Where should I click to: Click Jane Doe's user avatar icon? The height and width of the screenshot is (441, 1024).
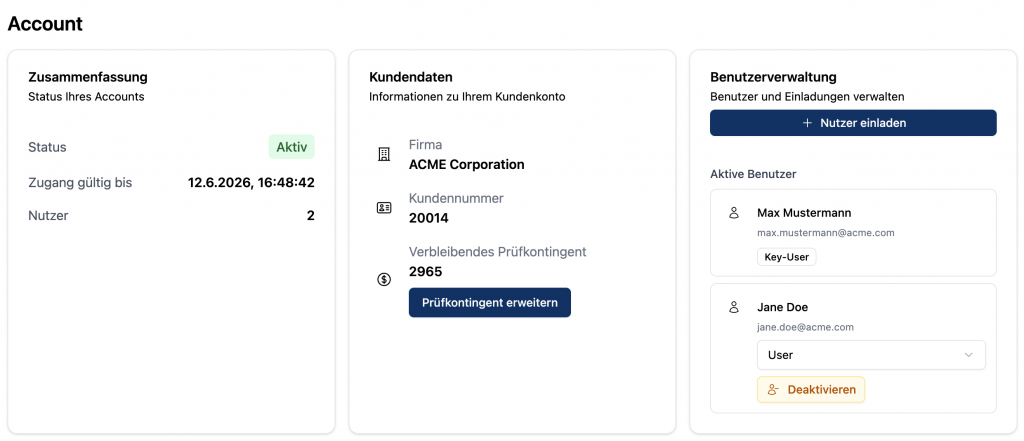(x=733, y=307)
